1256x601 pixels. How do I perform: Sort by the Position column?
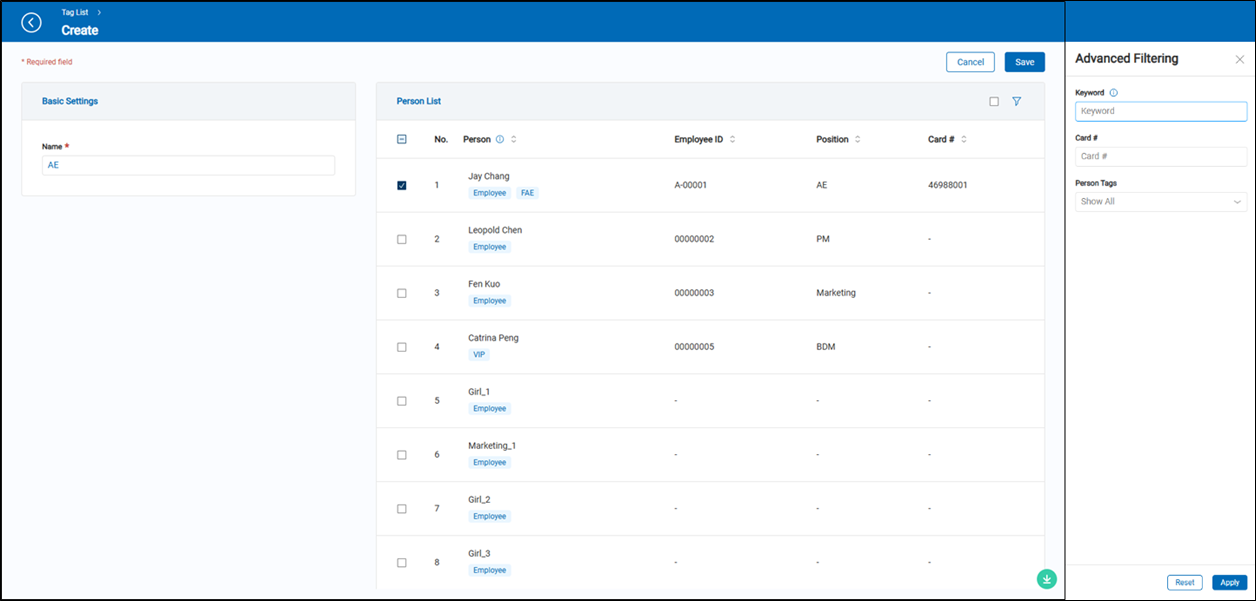[858, 140]
